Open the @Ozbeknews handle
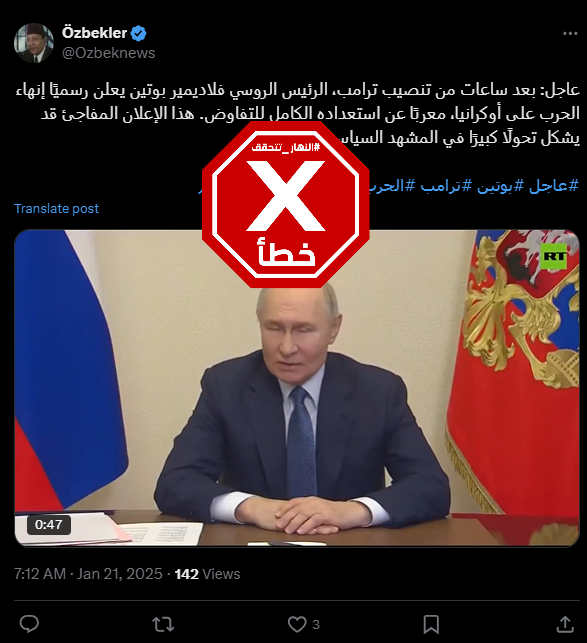587x643 pixels. coord(108,53)
